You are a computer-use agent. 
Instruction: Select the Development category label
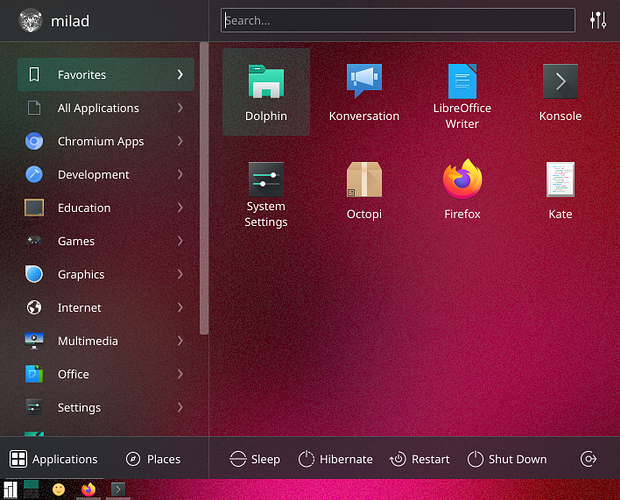(x=93, y=175)
